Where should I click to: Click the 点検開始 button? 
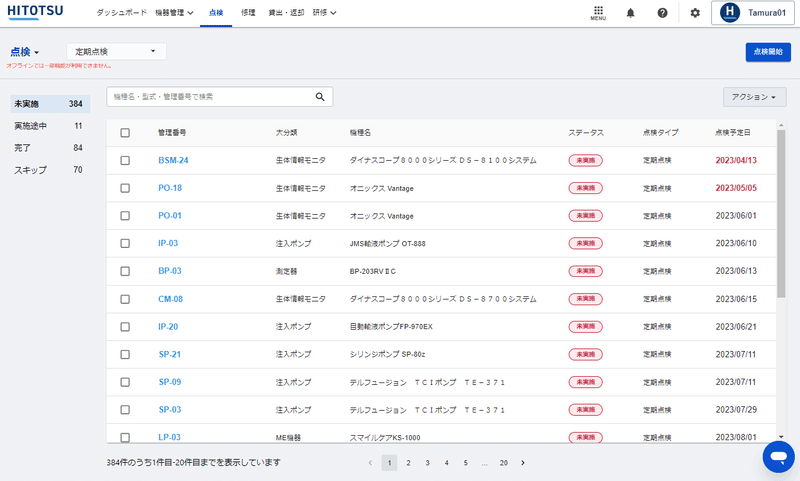(x=768, y=52)
